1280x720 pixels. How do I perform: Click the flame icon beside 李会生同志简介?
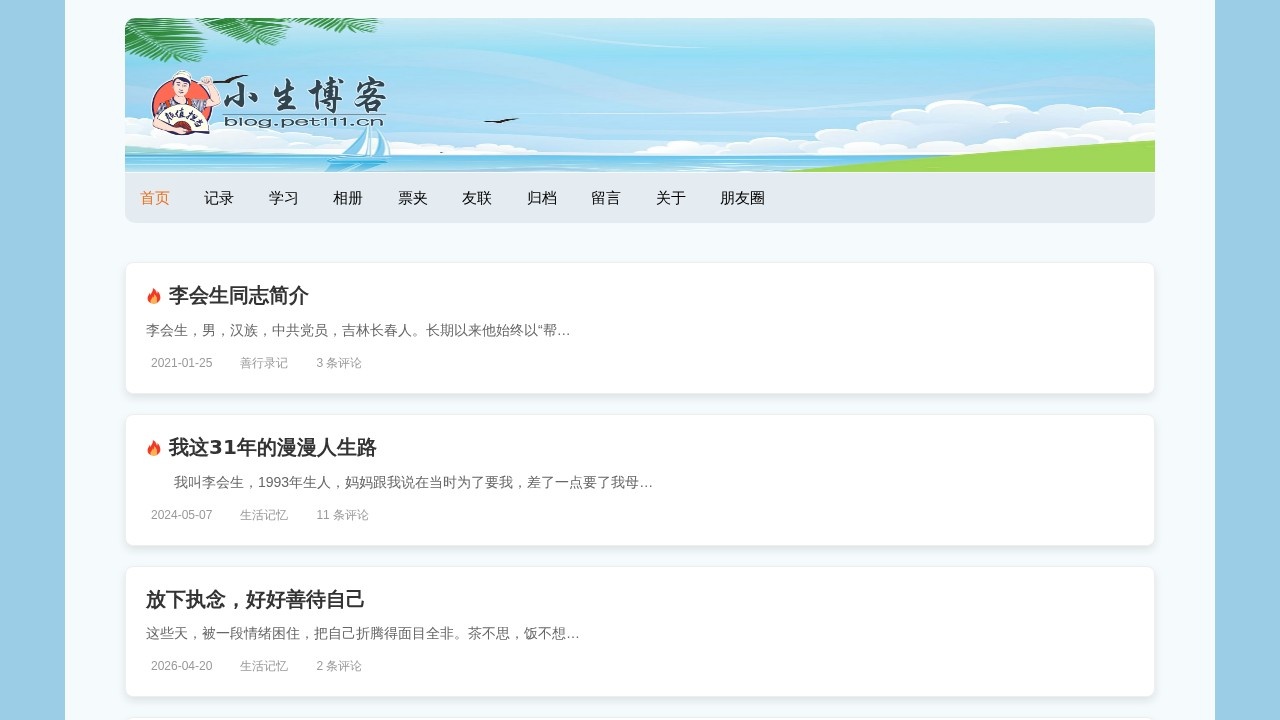pos(154,296)
